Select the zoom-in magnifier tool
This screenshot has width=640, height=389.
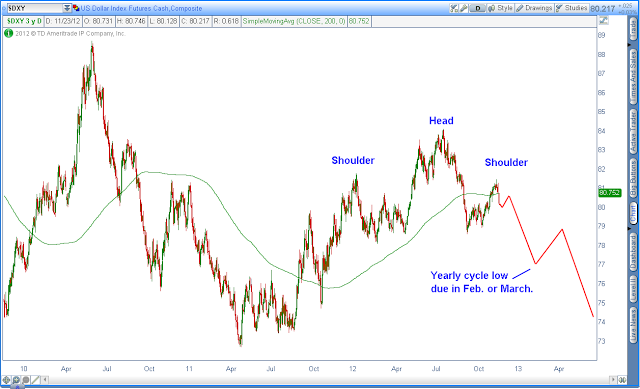(x=16, y=380)
